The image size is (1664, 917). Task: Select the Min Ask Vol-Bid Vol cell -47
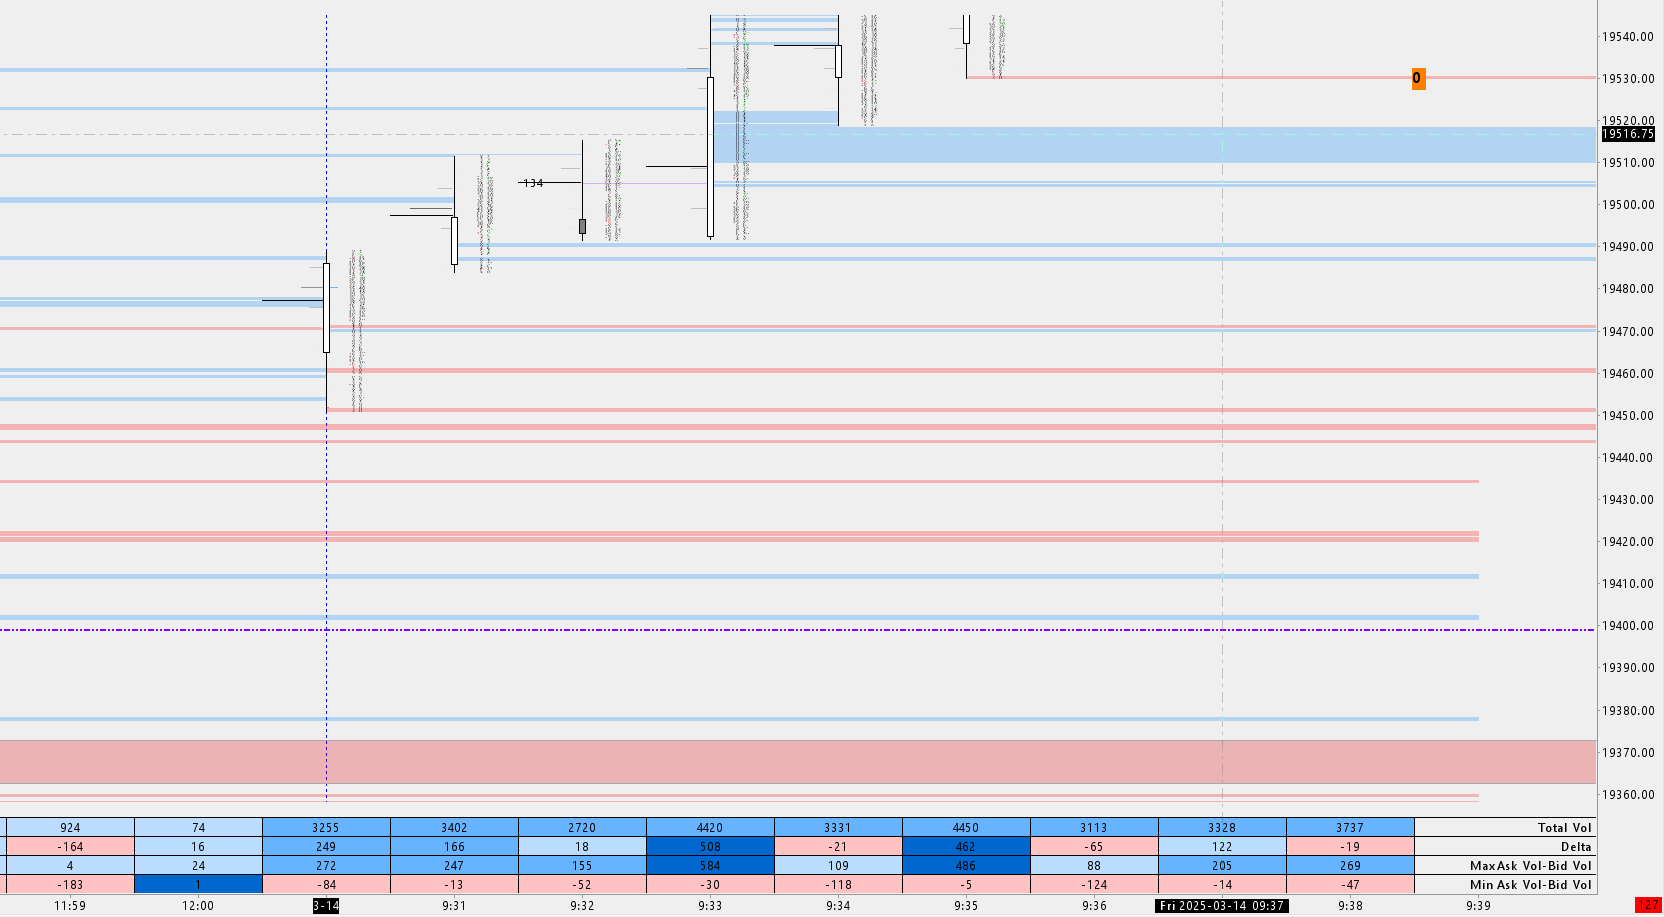pos(1350,884)
